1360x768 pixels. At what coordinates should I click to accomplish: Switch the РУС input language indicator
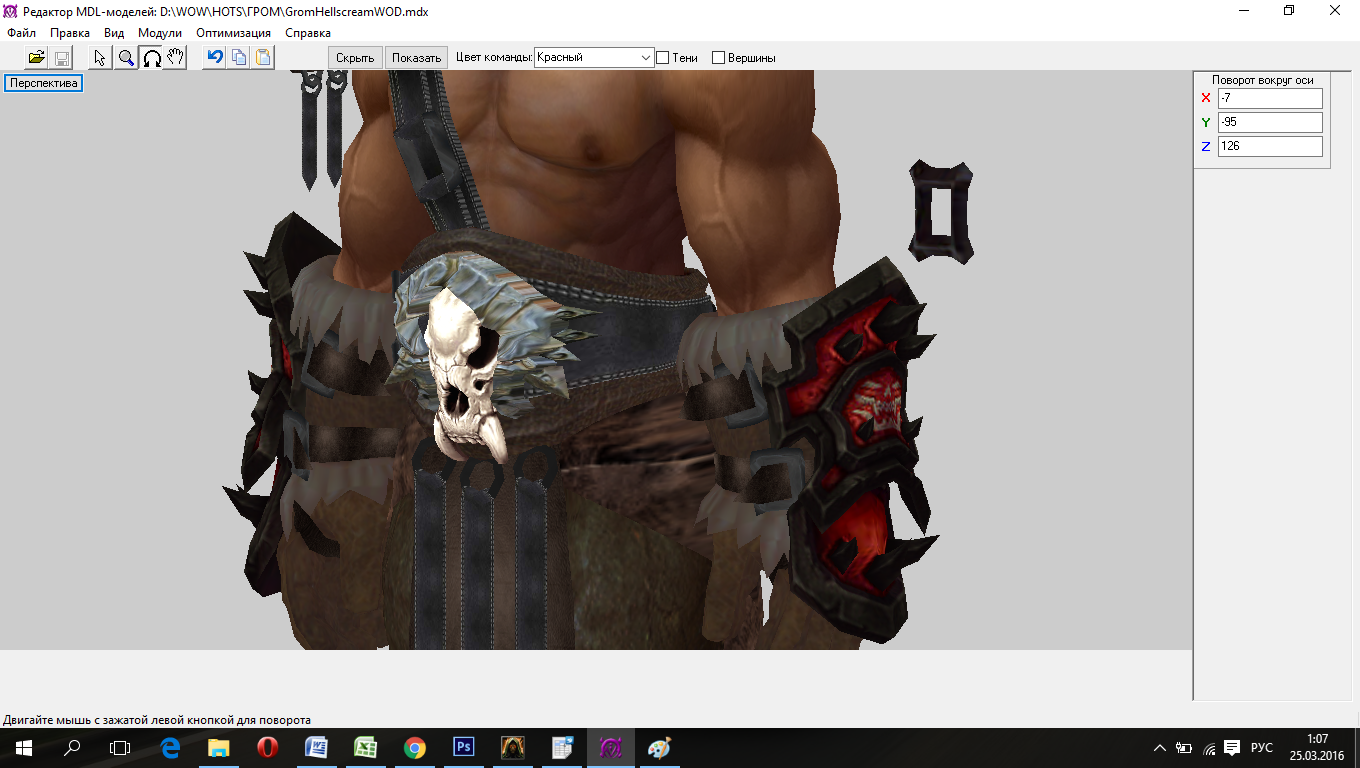click(1262, 748)
